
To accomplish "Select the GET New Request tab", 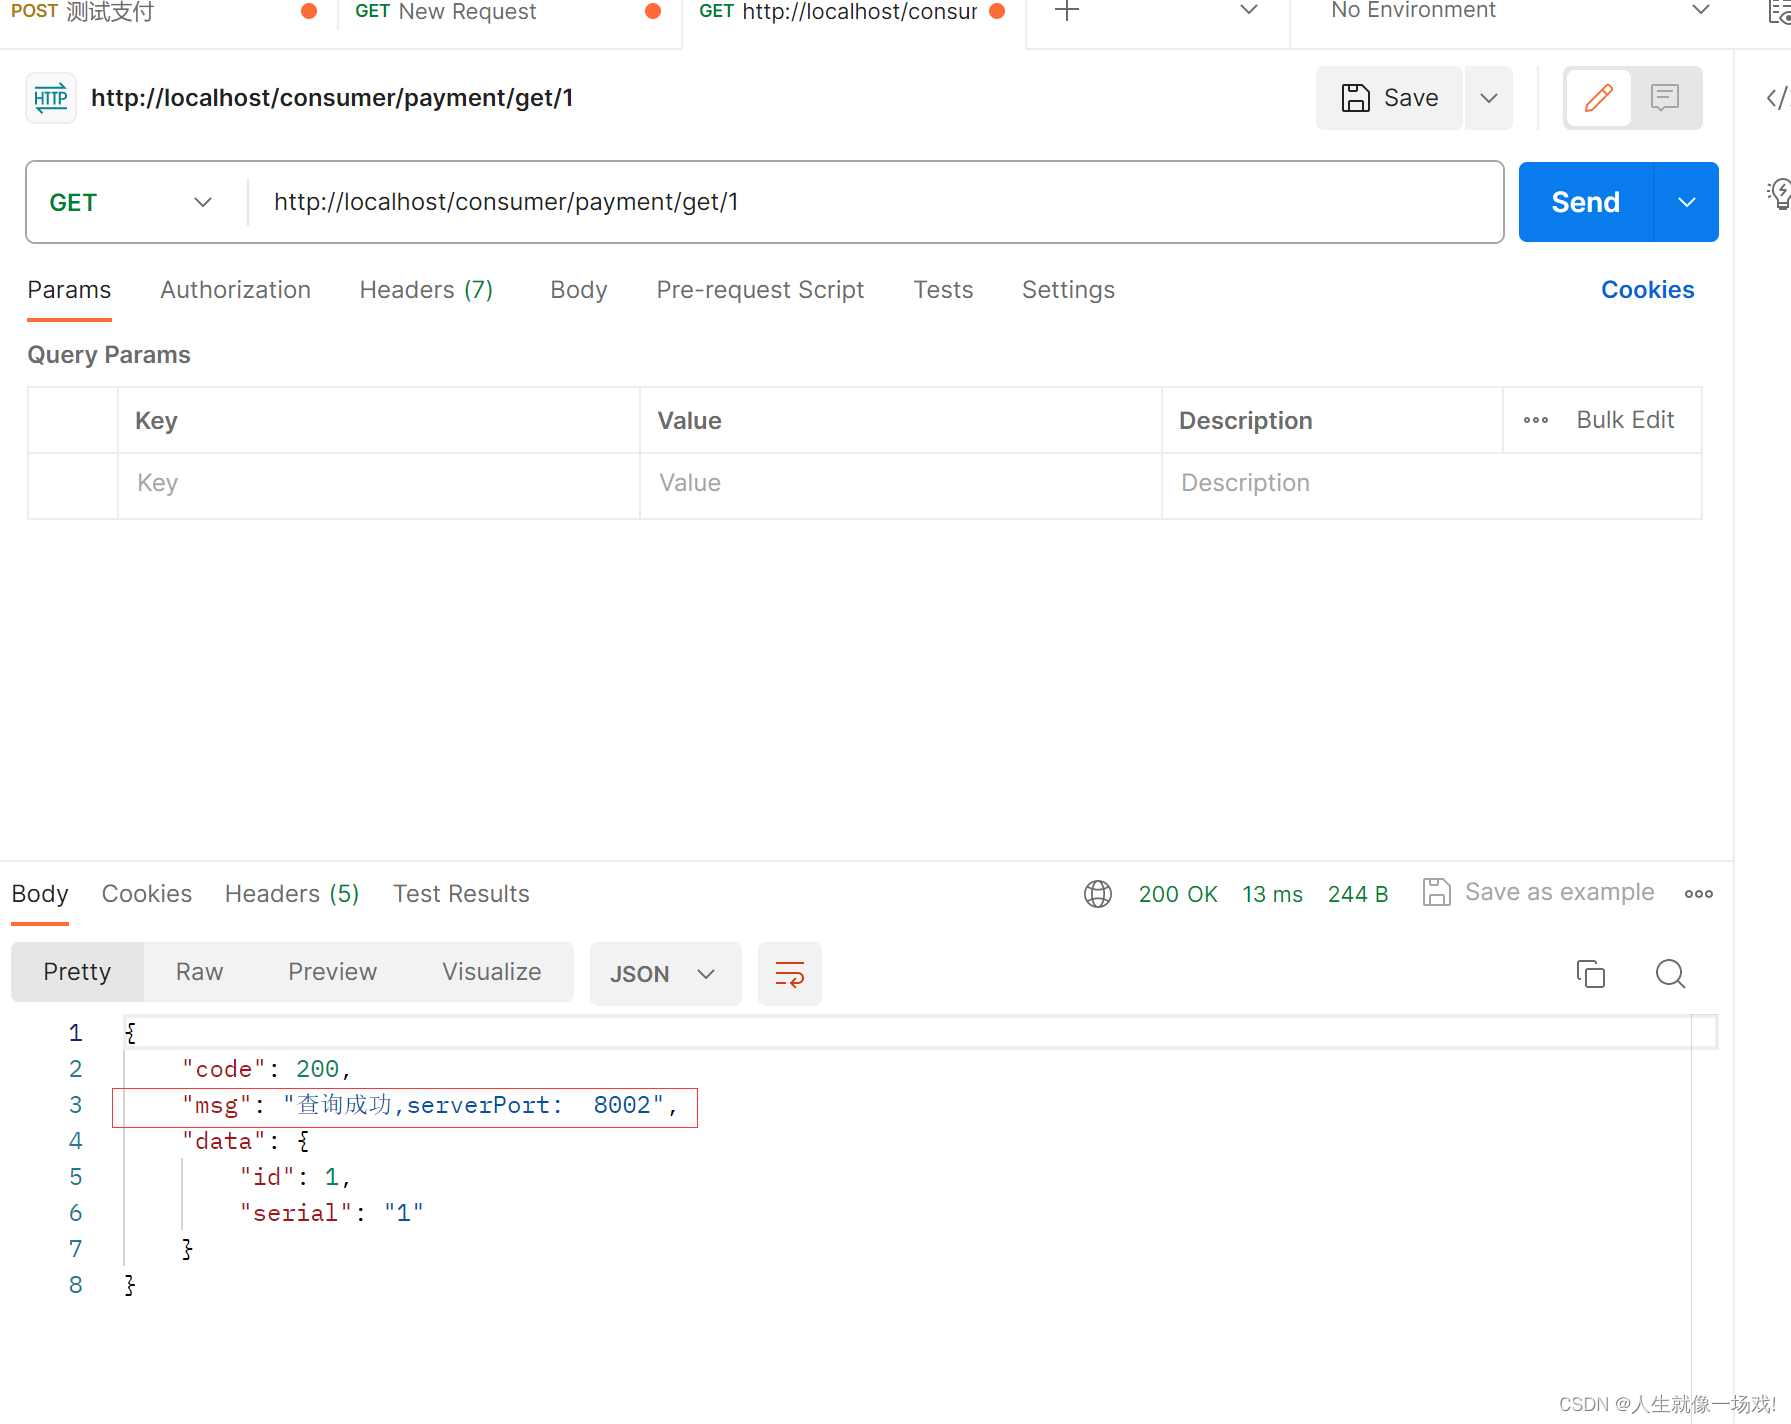I will pyautogui.click(x=509, y=14).
